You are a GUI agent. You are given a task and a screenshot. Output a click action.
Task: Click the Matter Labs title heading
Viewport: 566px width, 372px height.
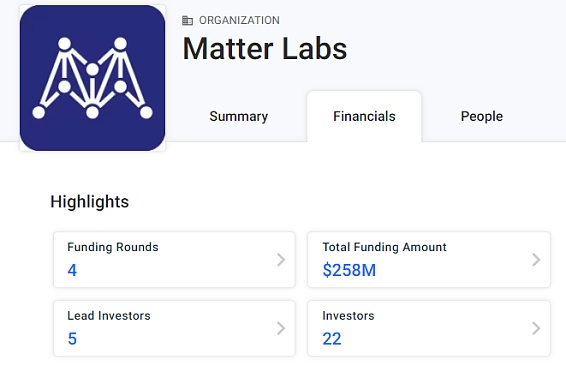tap(265, 49)
